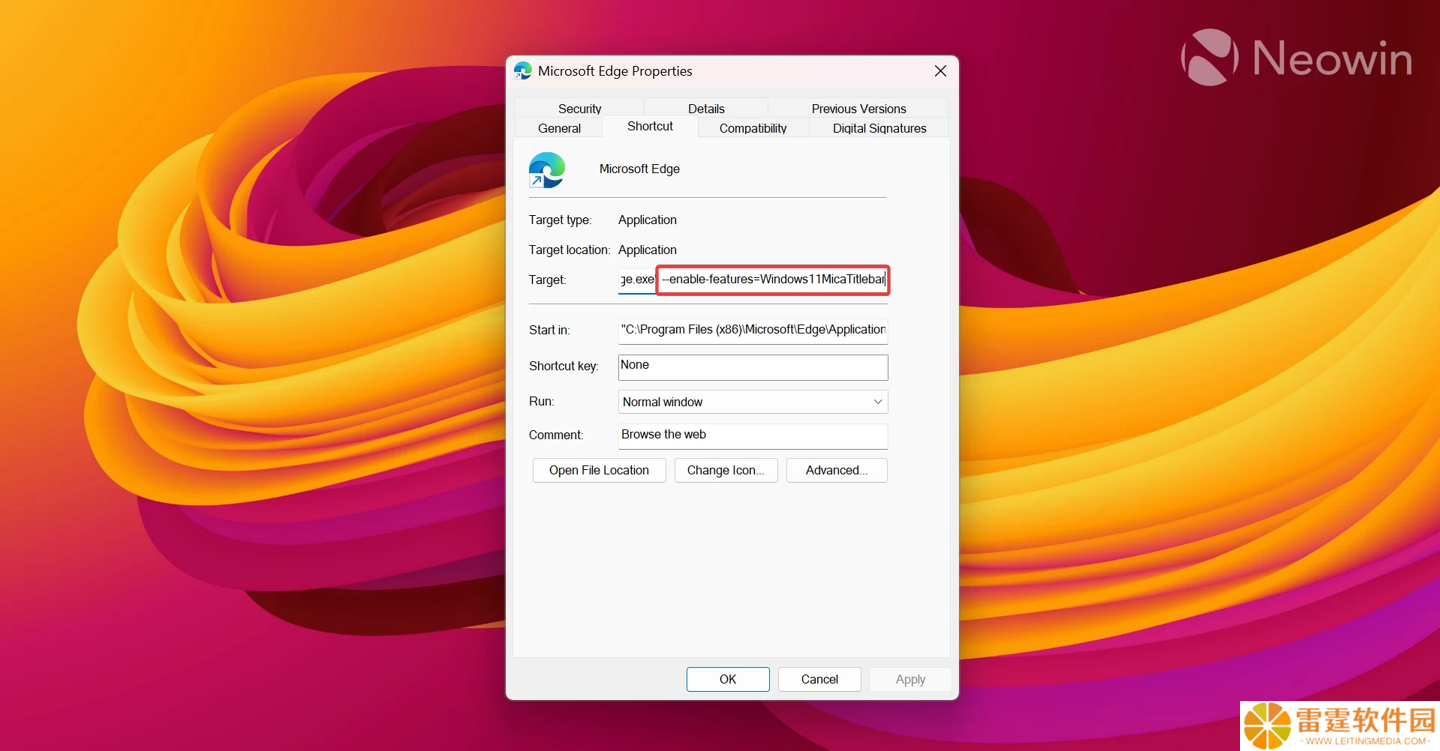Viewport: 1440px width, 751px height.
Task: Open Advanced shortcut settings
Action: pyautogui.click(x=837, y=470)
